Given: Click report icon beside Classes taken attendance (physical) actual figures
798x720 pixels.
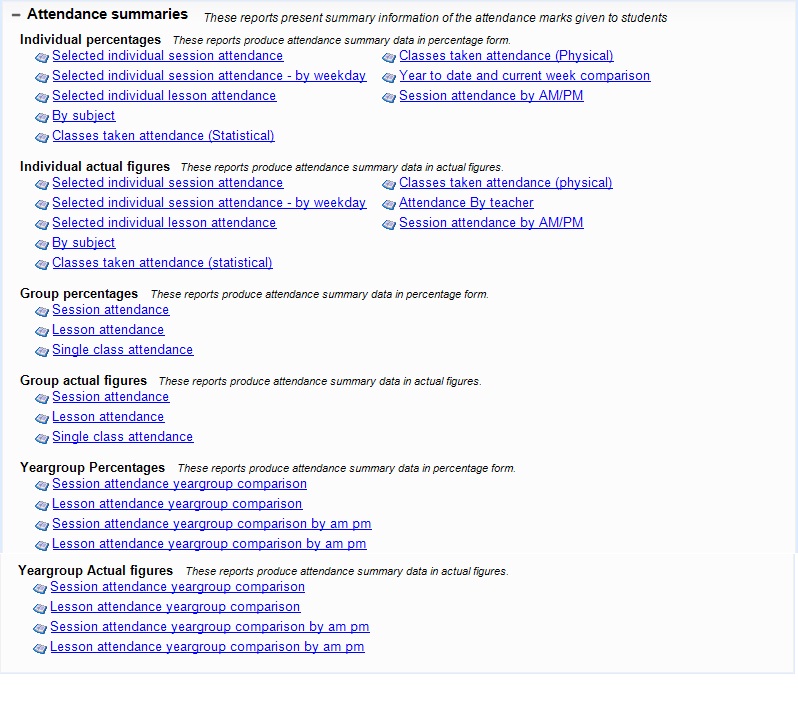Looking at the screenshot, I should pos(389,184).
